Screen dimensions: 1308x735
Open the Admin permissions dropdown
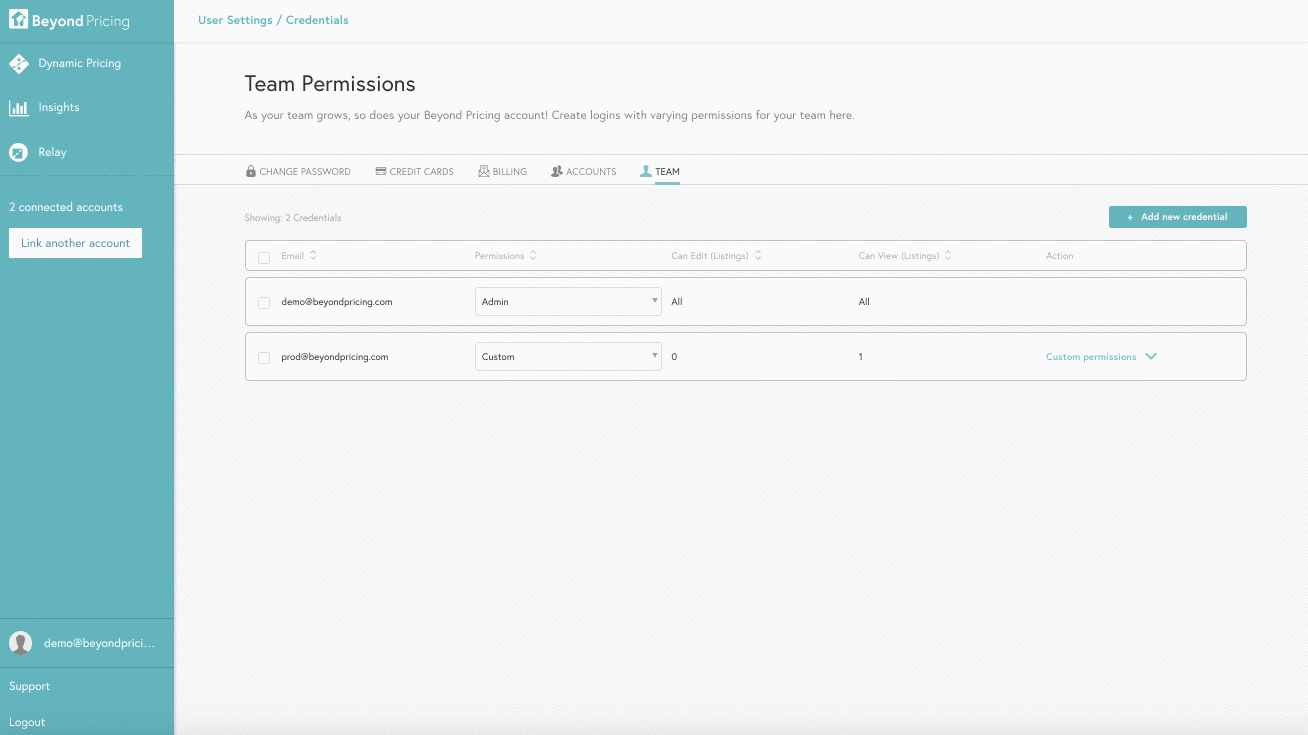[568, 301]
